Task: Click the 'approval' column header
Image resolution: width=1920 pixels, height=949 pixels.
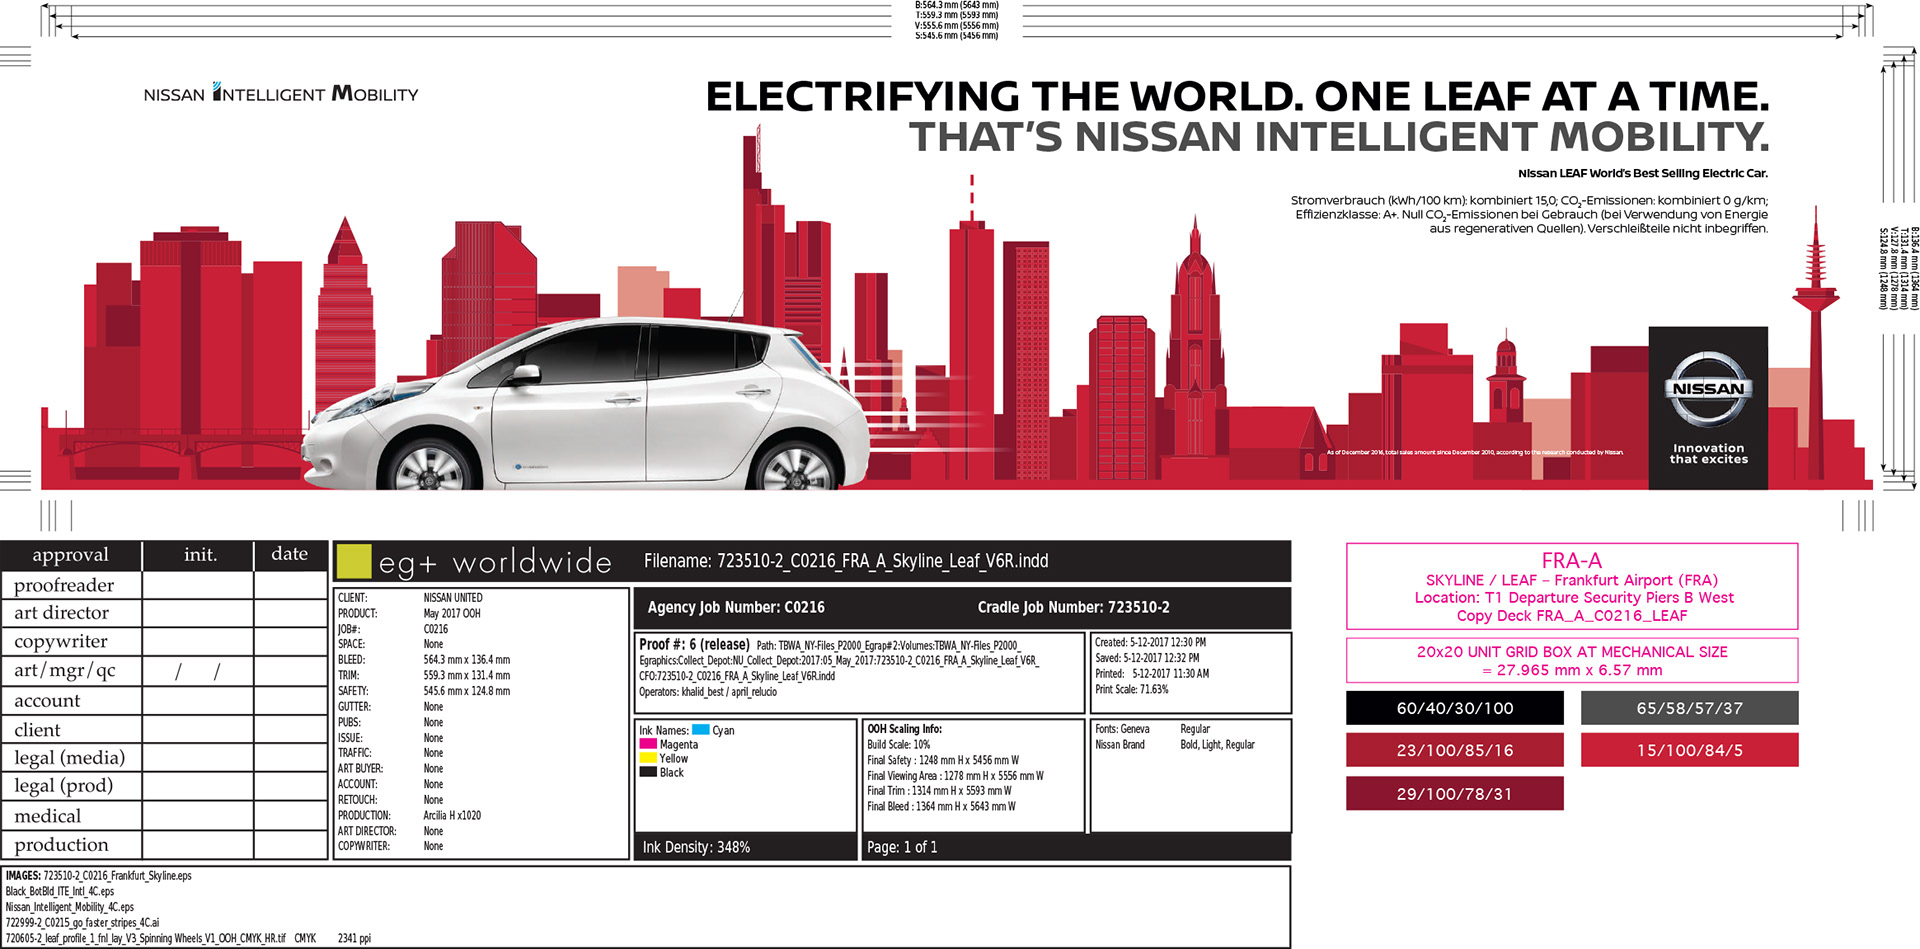Action: point(70,555)
